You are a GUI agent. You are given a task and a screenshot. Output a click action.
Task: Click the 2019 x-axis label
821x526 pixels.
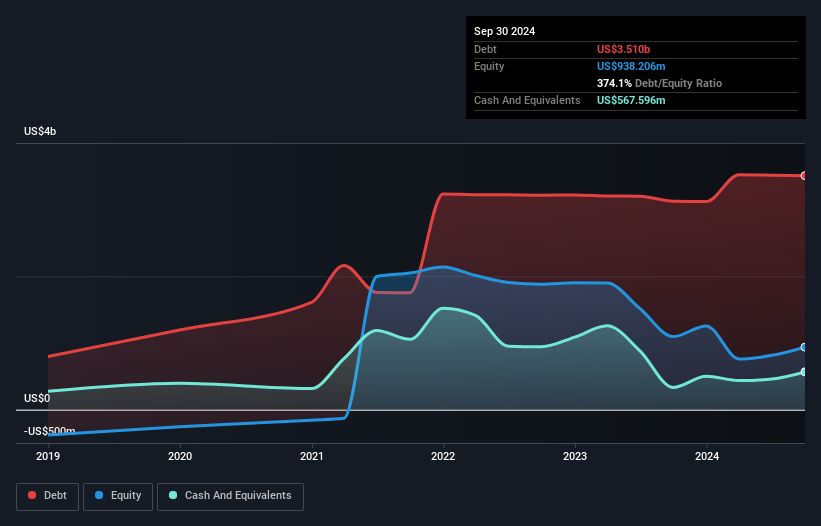(48, 456)
